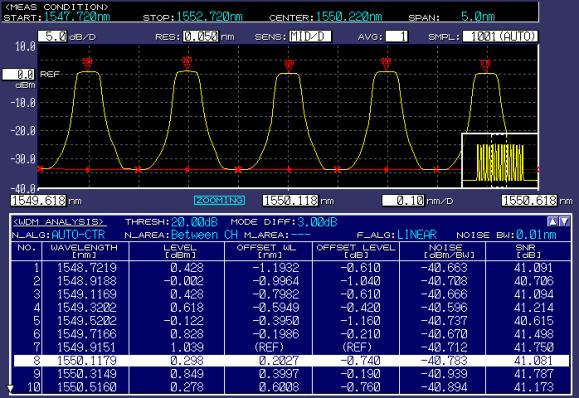Edit the 5.0 dB/D scale field

pos(53,36)
